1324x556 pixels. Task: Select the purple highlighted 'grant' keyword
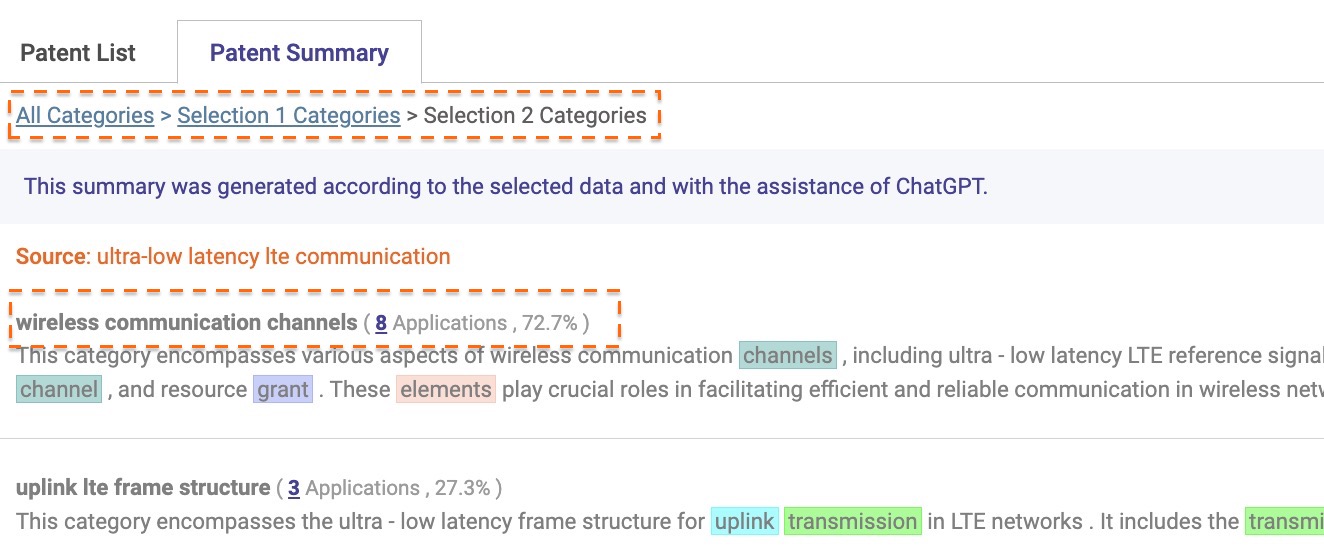point(283,390)
